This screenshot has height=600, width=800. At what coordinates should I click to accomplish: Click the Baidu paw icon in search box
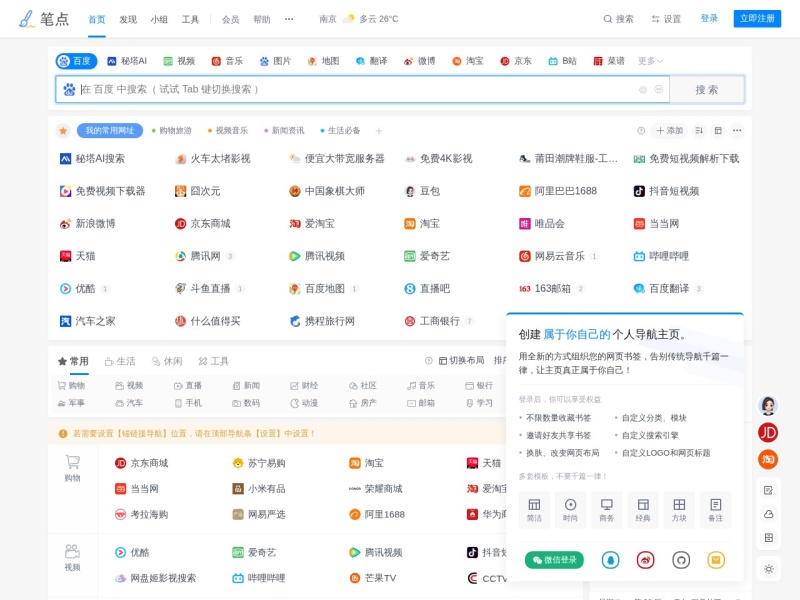[x=69, y=90]
